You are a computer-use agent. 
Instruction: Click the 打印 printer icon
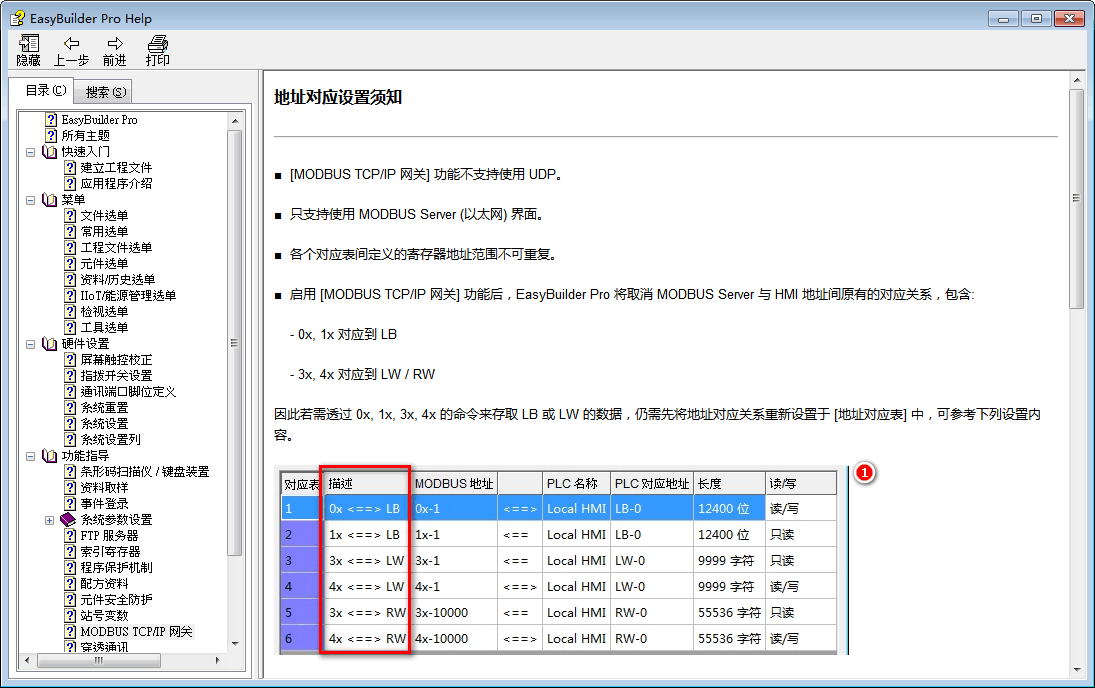158,43
